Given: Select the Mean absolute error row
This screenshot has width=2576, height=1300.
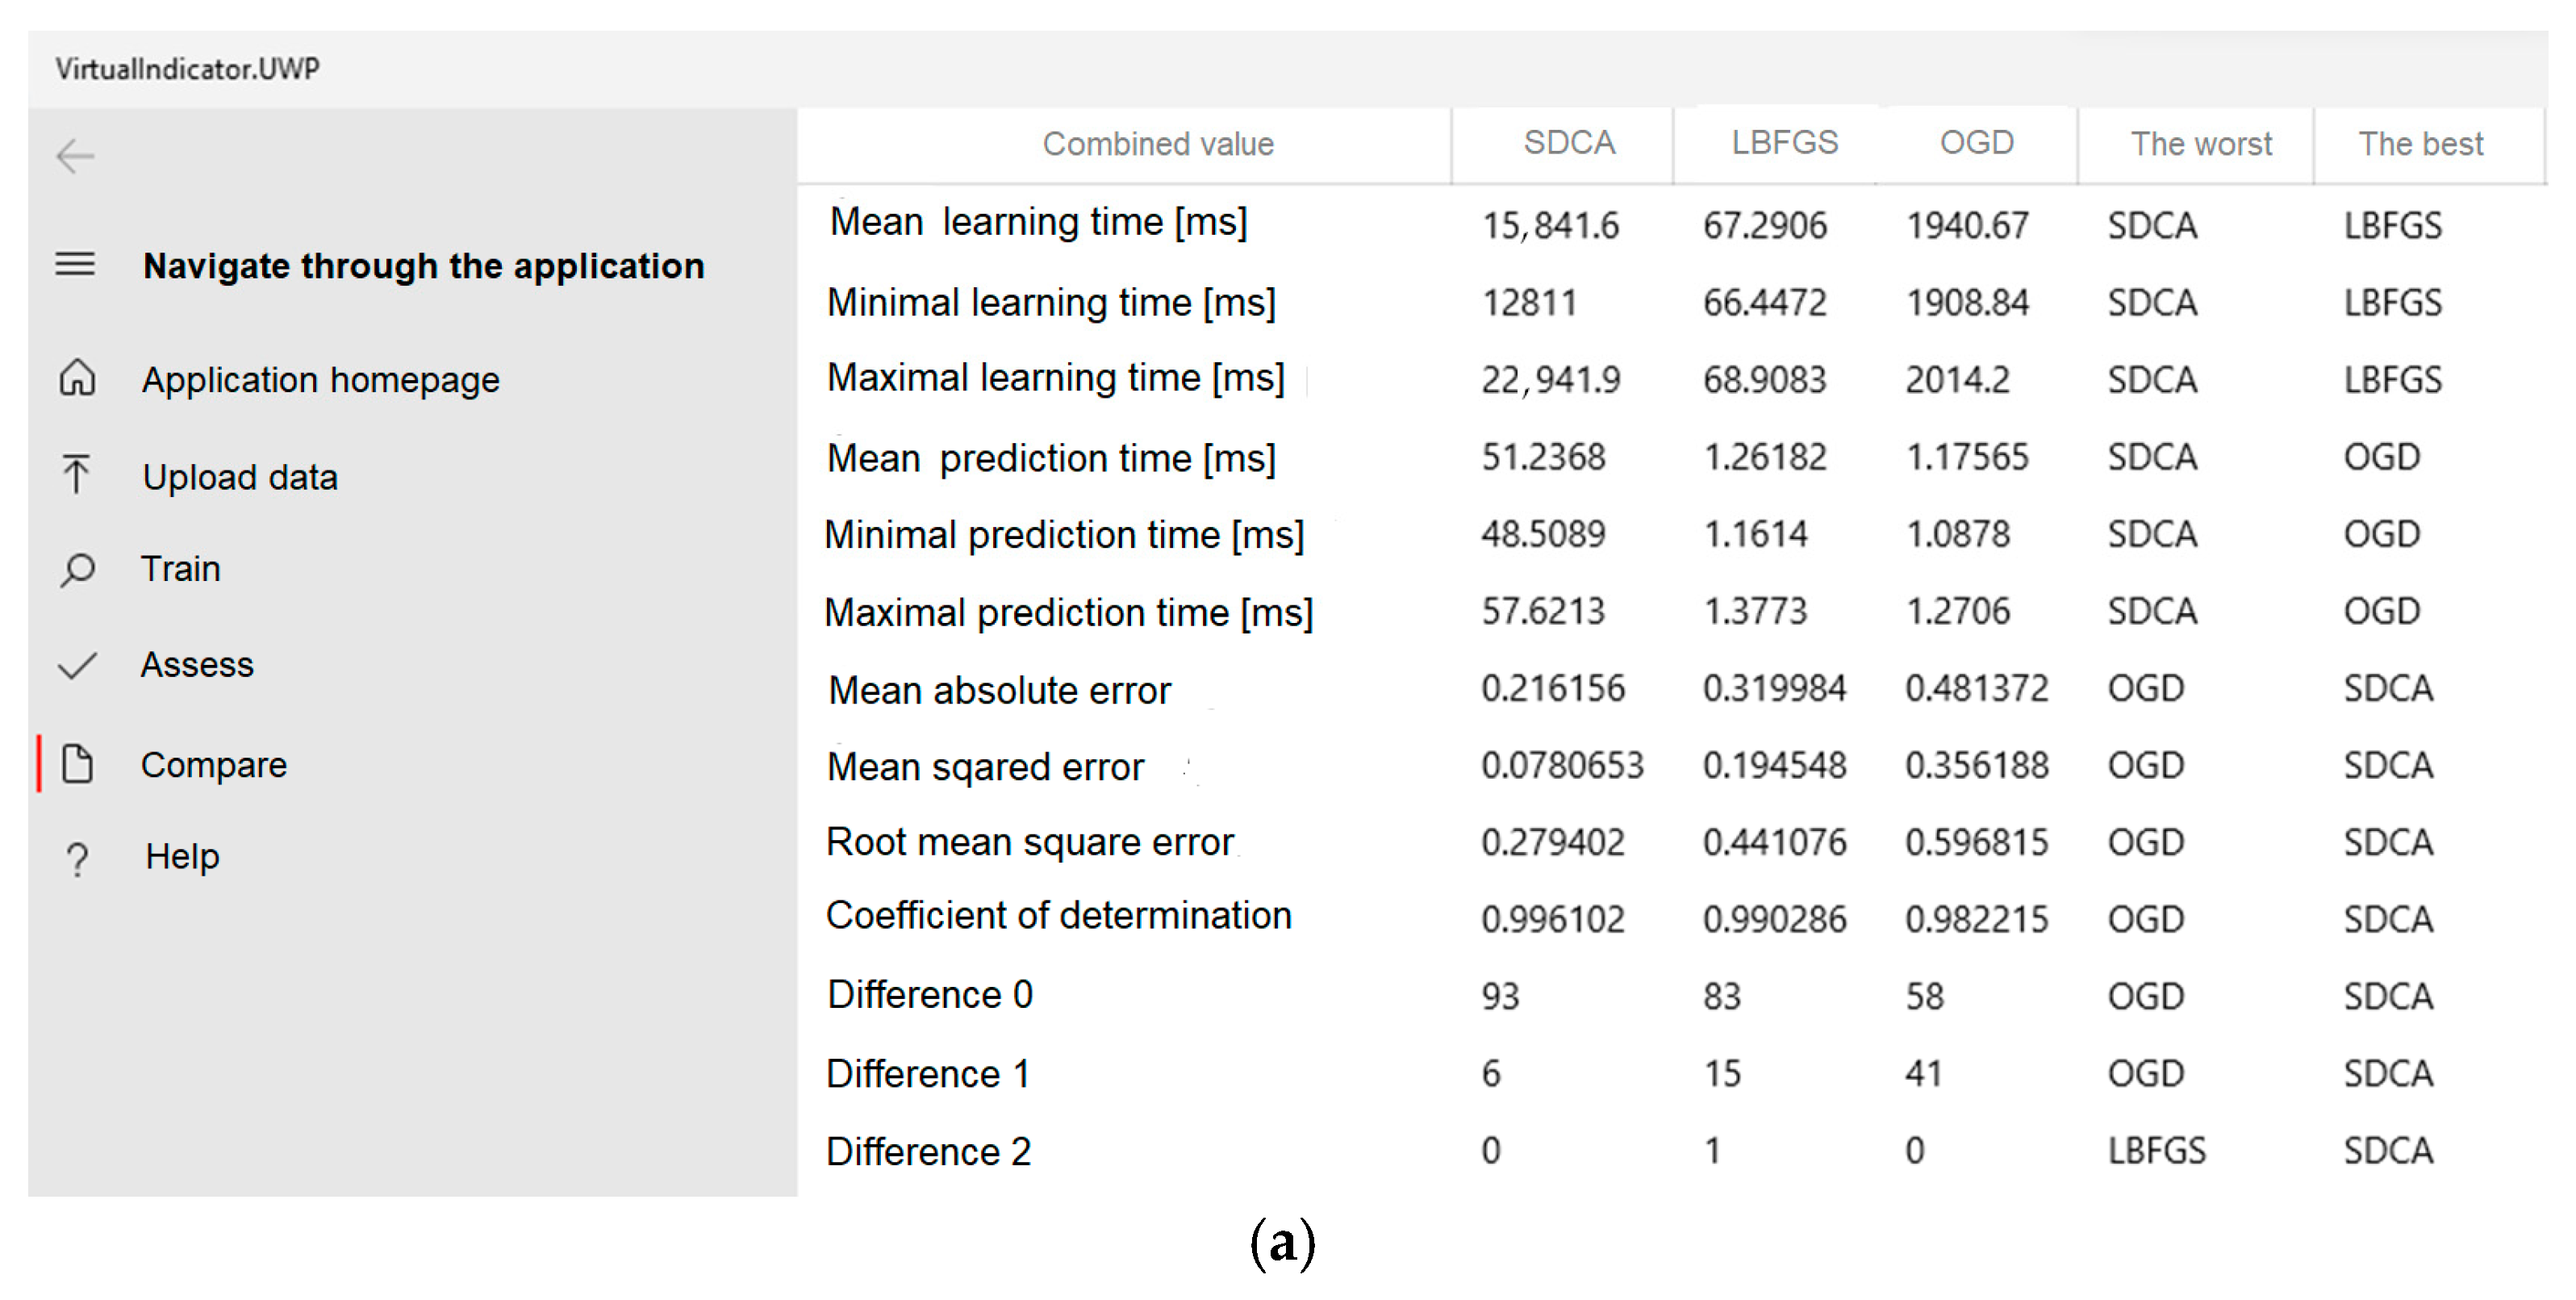Looking at the screenshot, I should 1672,689.
